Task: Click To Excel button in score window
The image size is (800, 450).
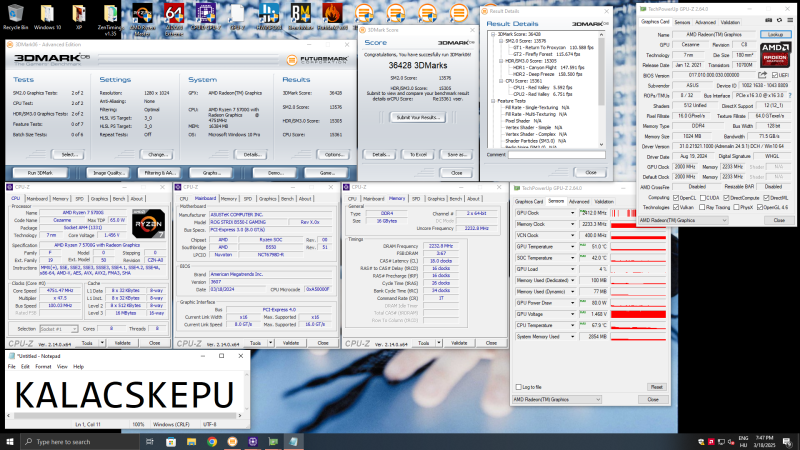Action: click(418, 155)
